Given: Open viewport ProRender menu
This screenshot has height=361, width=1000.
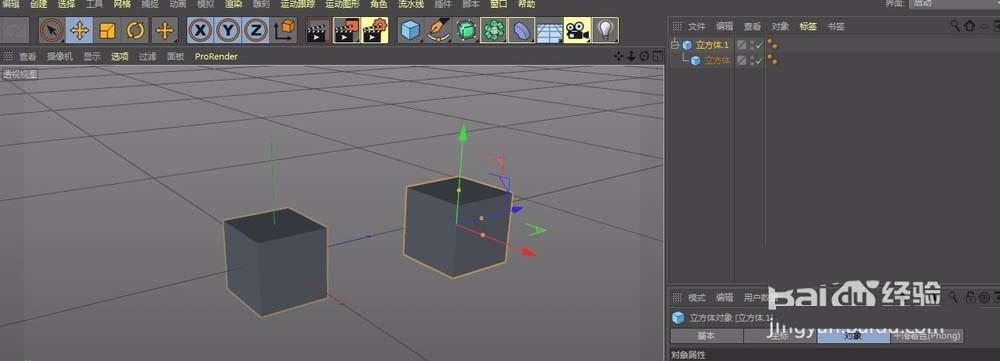Looking at the screenshot, I should [216, 56].
